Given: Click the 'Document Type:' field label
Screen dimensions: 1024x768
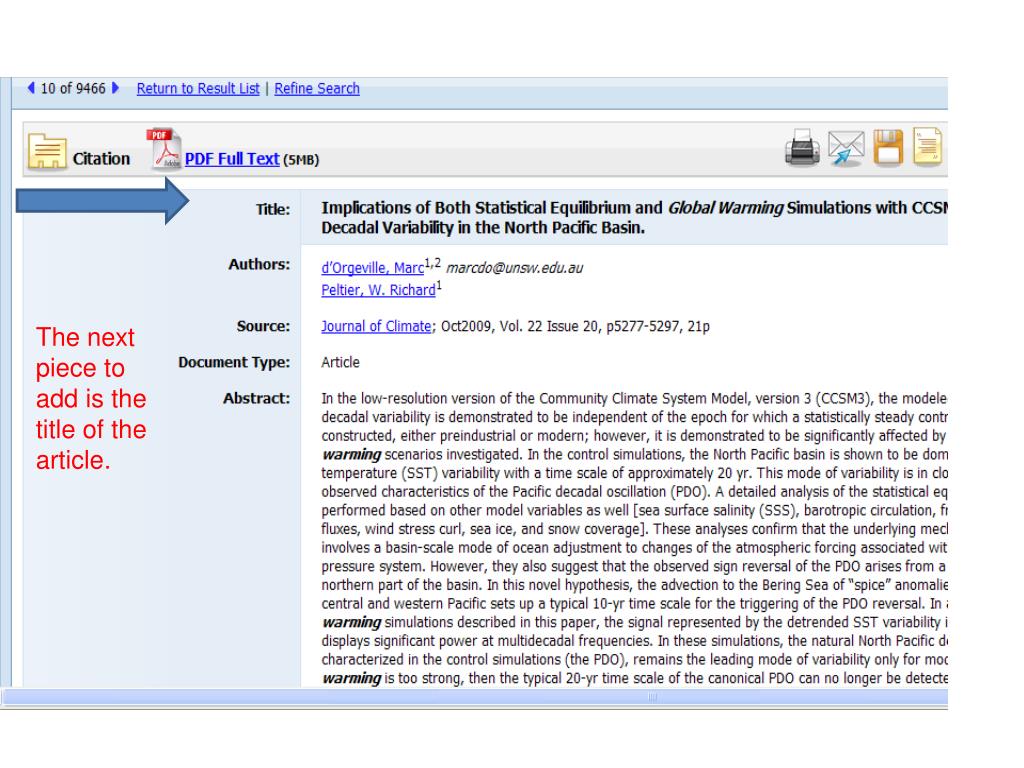Looking at the screenshot, I should [x=234, y=362].
